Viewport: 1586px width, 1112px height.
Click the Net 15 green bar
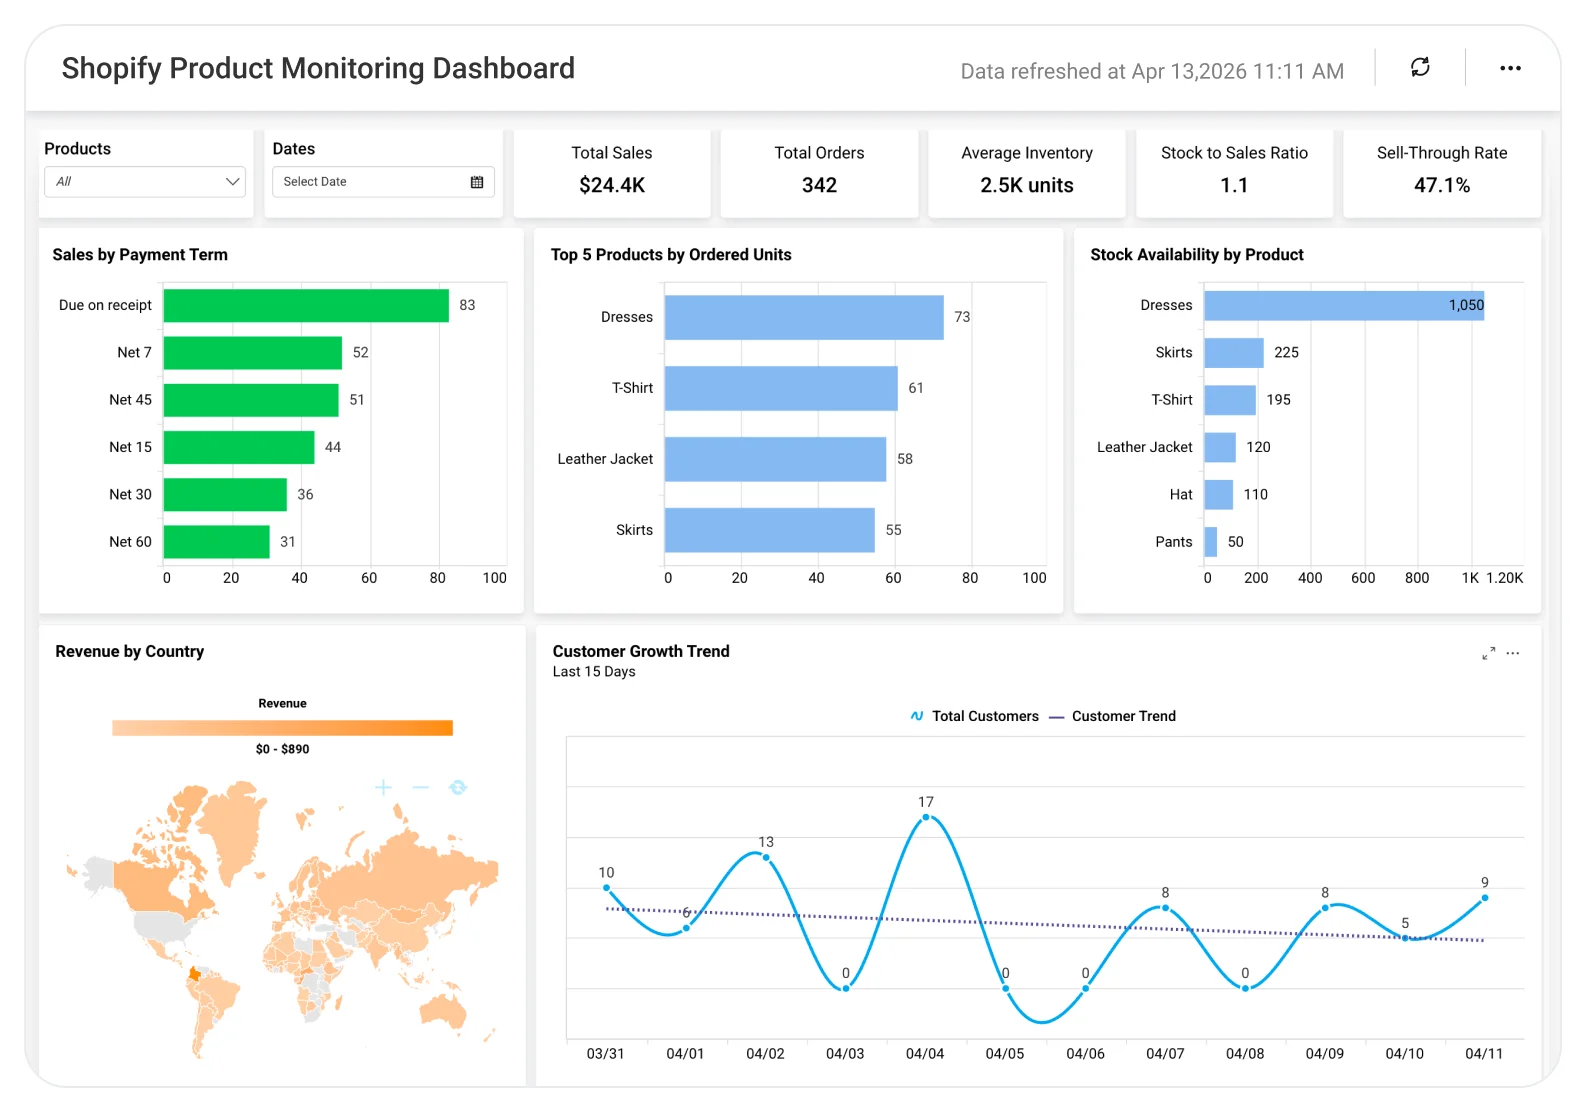pyautogui.click(x=239, y=447)
